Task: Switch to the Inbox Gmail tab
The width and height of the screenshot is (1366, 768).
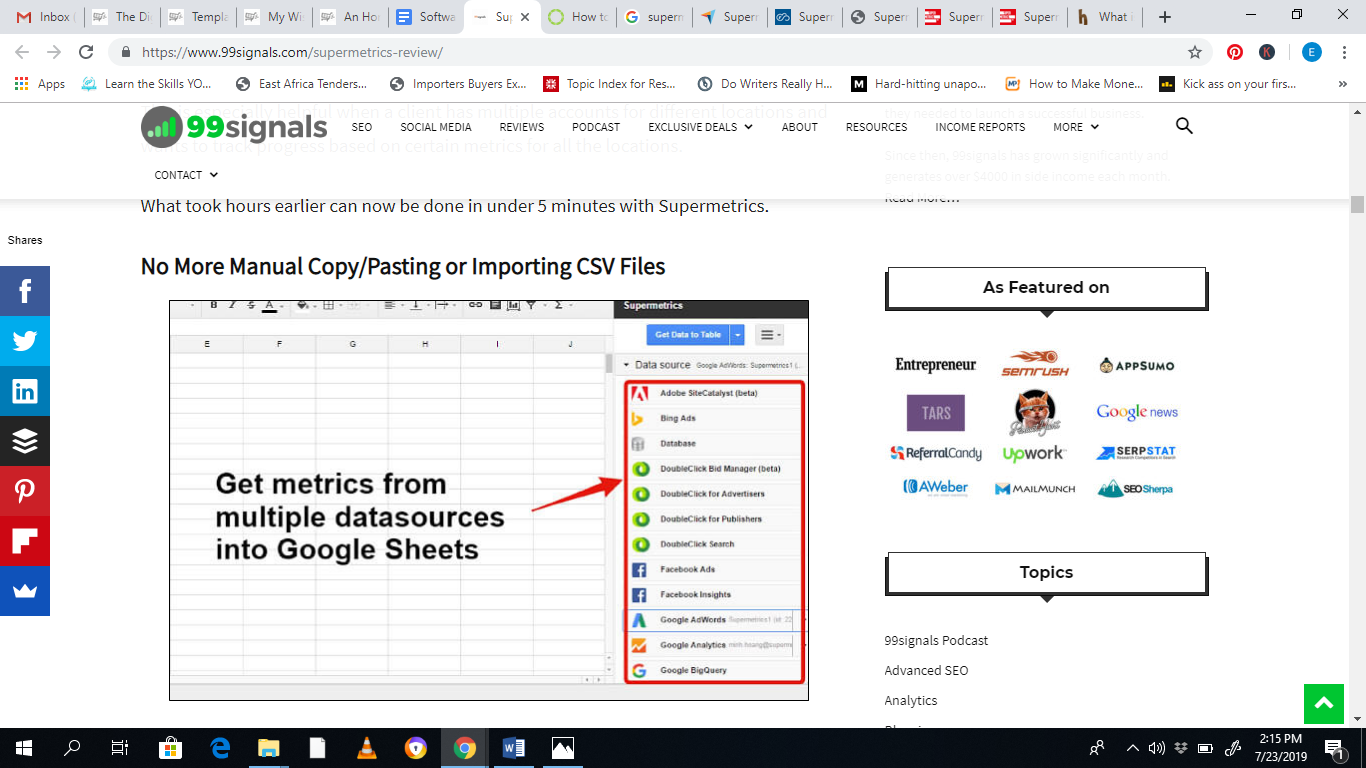Action: click(x=45, y=17)
